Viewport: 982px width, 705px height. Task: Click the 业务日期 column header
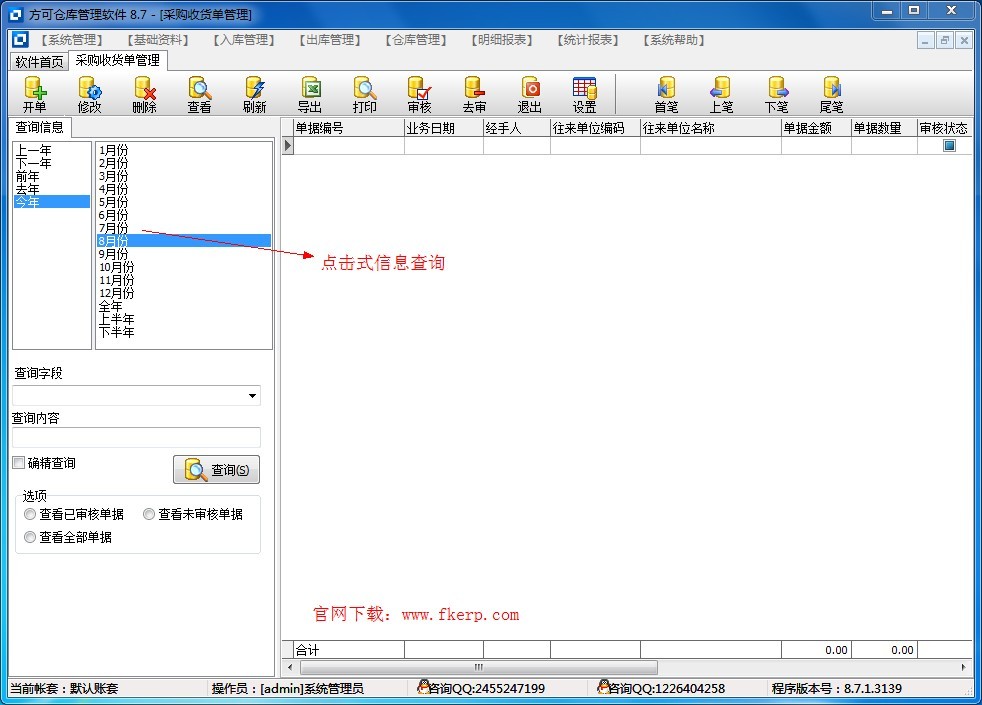(x=443, y=128)
